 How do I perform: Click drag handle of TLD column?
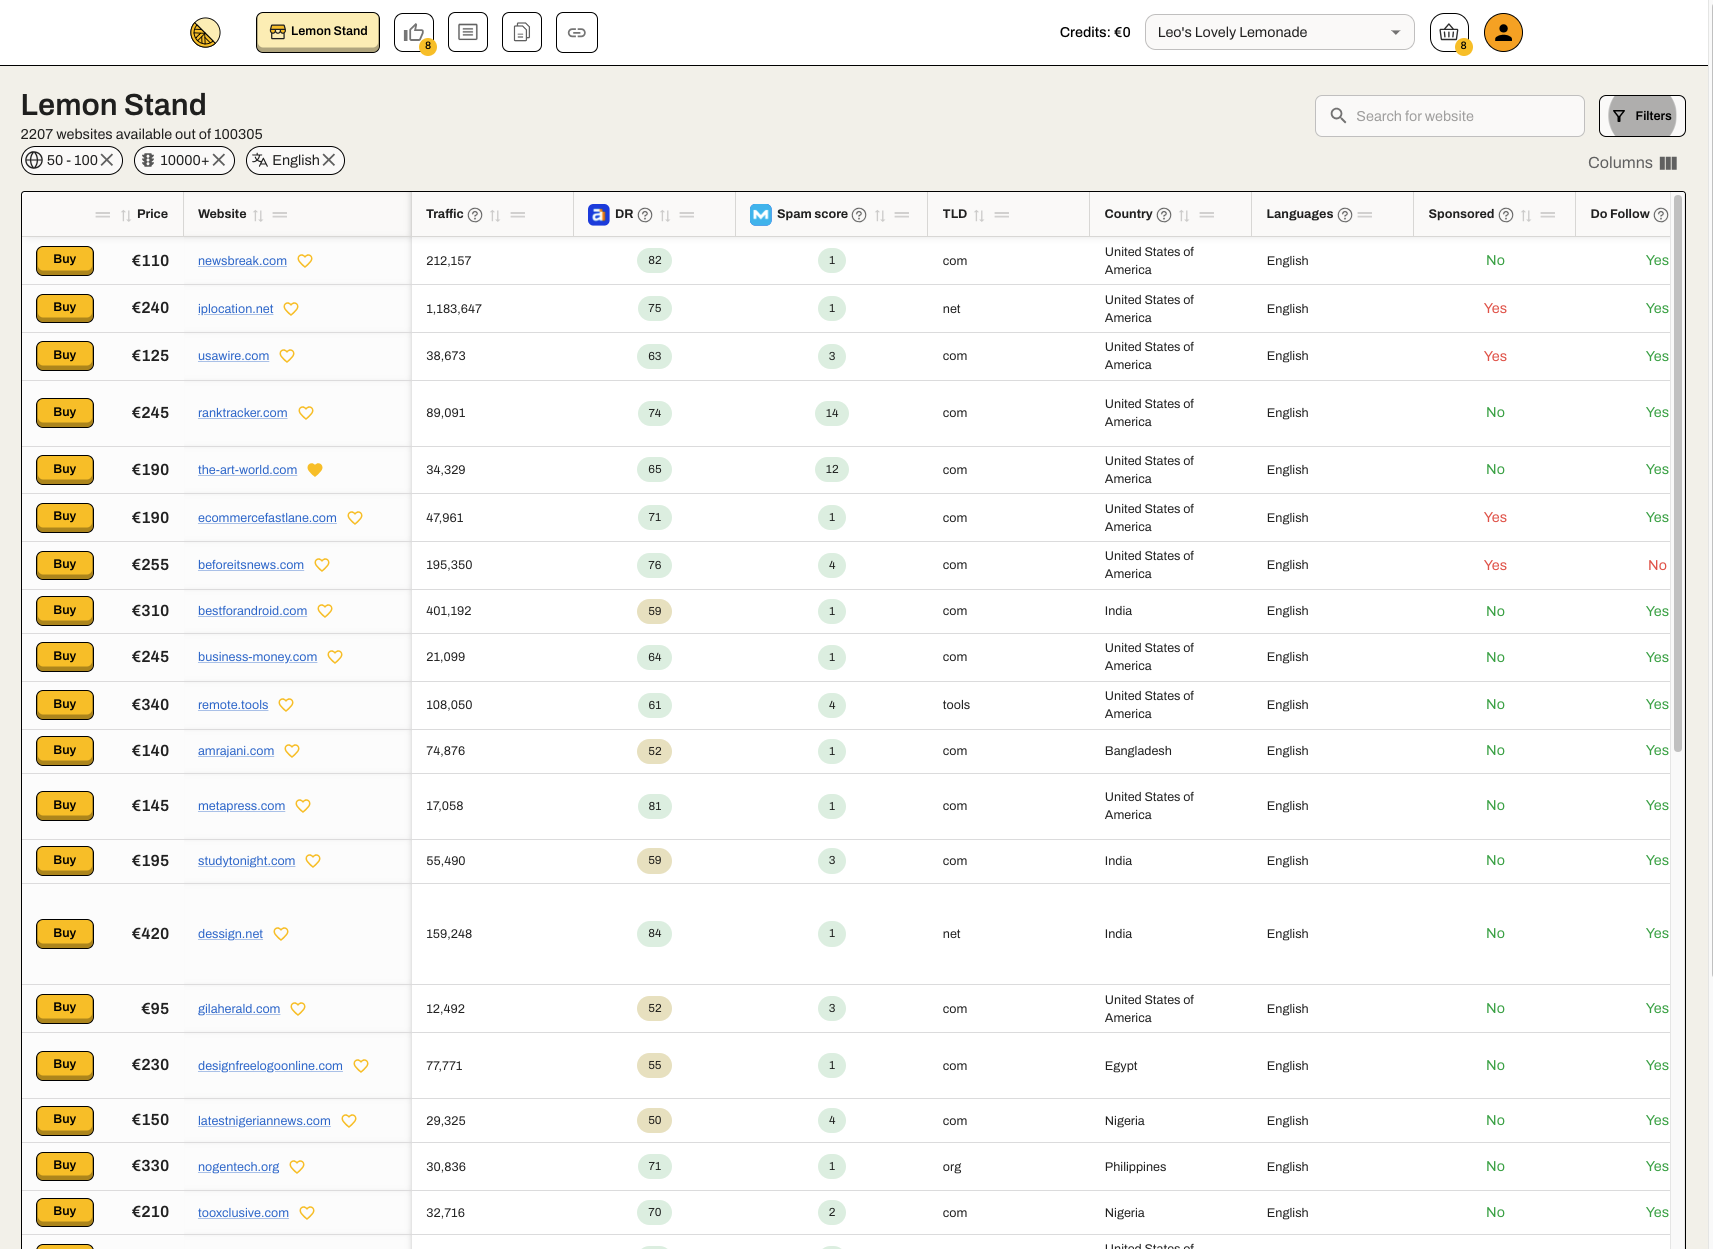(x=1002, y=215)
